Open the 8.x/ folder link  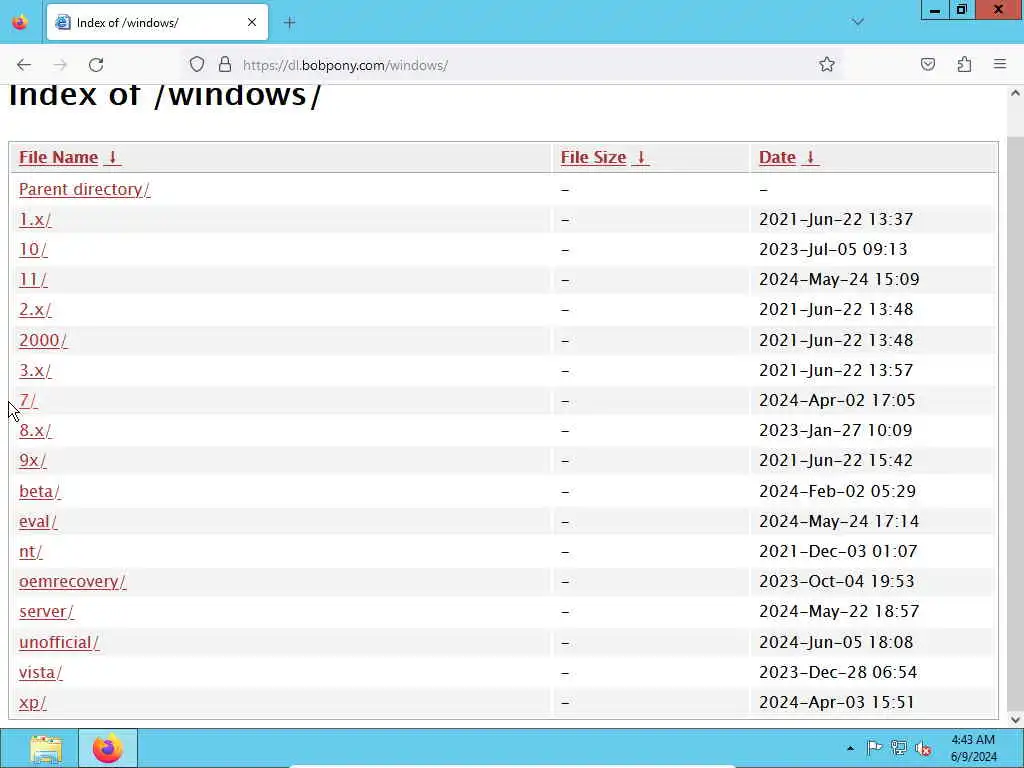click(35, 430)
